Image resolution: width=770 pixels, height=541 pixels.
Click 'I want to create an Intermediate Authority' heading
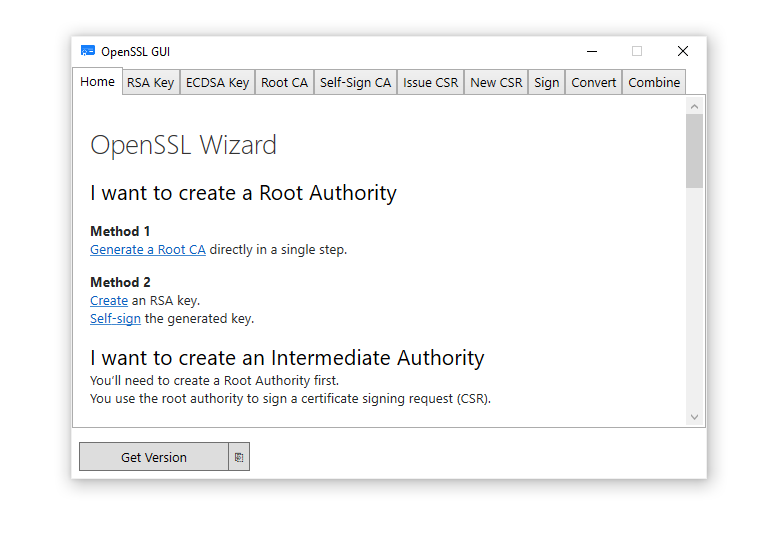point(287,358)
